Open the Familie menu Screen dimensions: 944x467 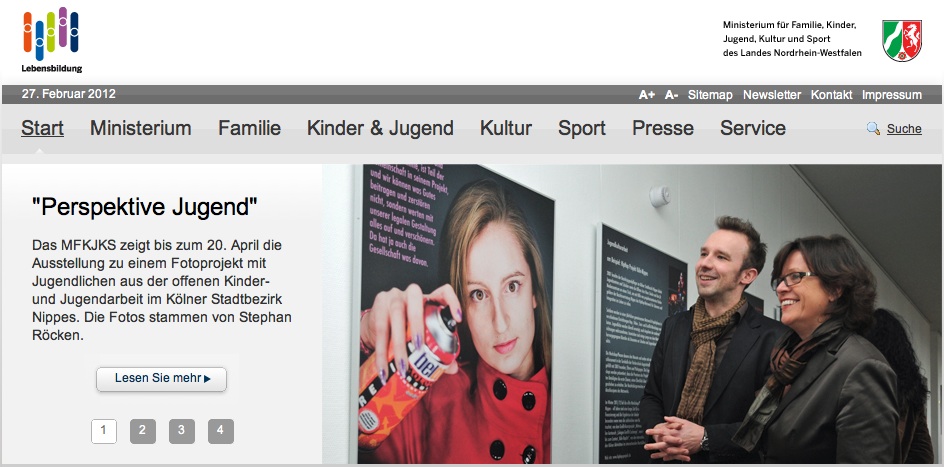[249, 128]
